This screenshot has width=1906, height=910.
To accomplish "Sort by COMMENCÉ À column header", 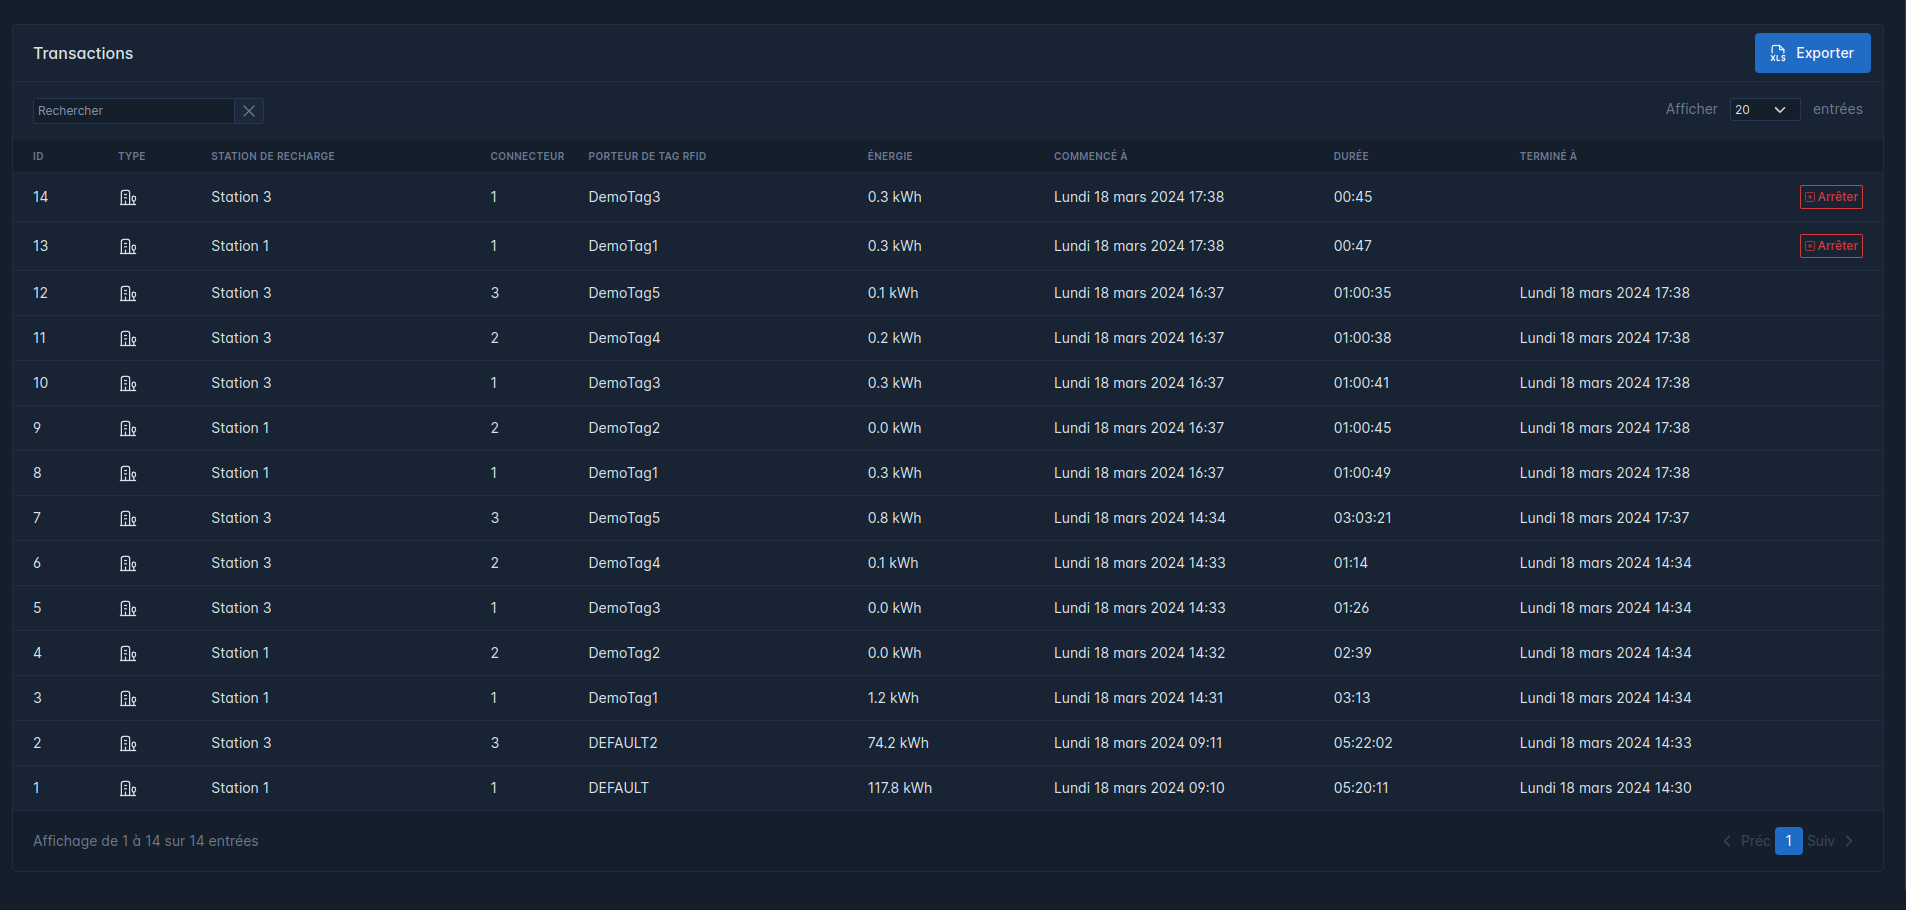I will pyautogui.click(x=1090, y=157).
